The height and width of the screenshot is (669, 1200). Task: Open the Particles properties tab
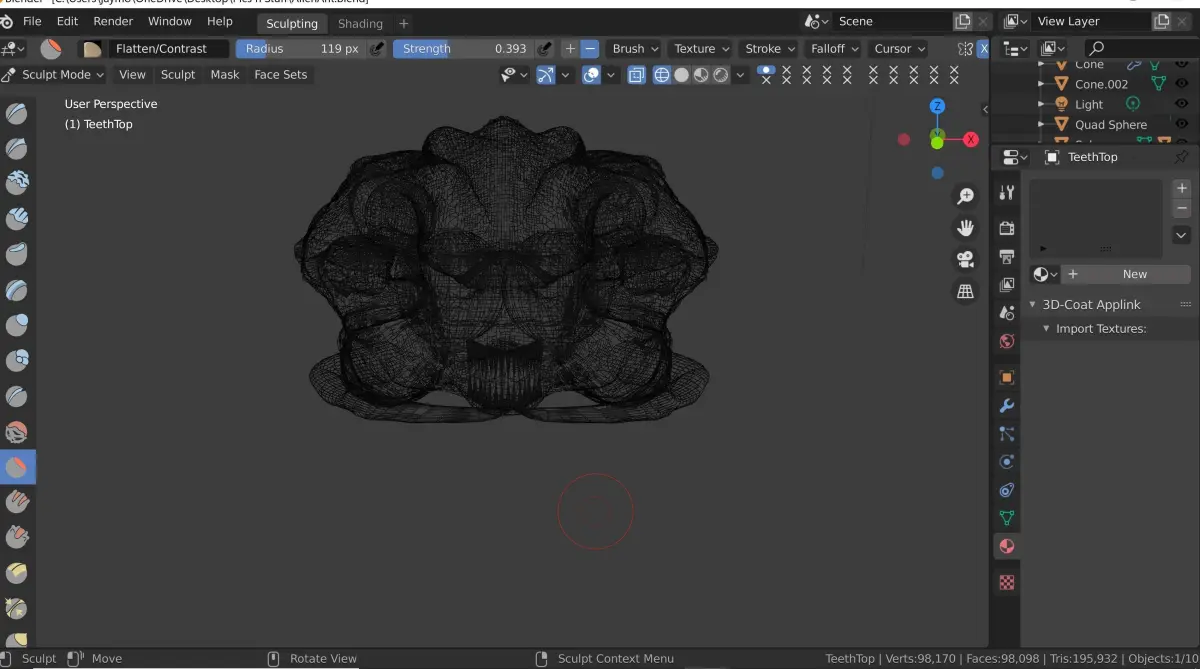(x=1007, y=434)
